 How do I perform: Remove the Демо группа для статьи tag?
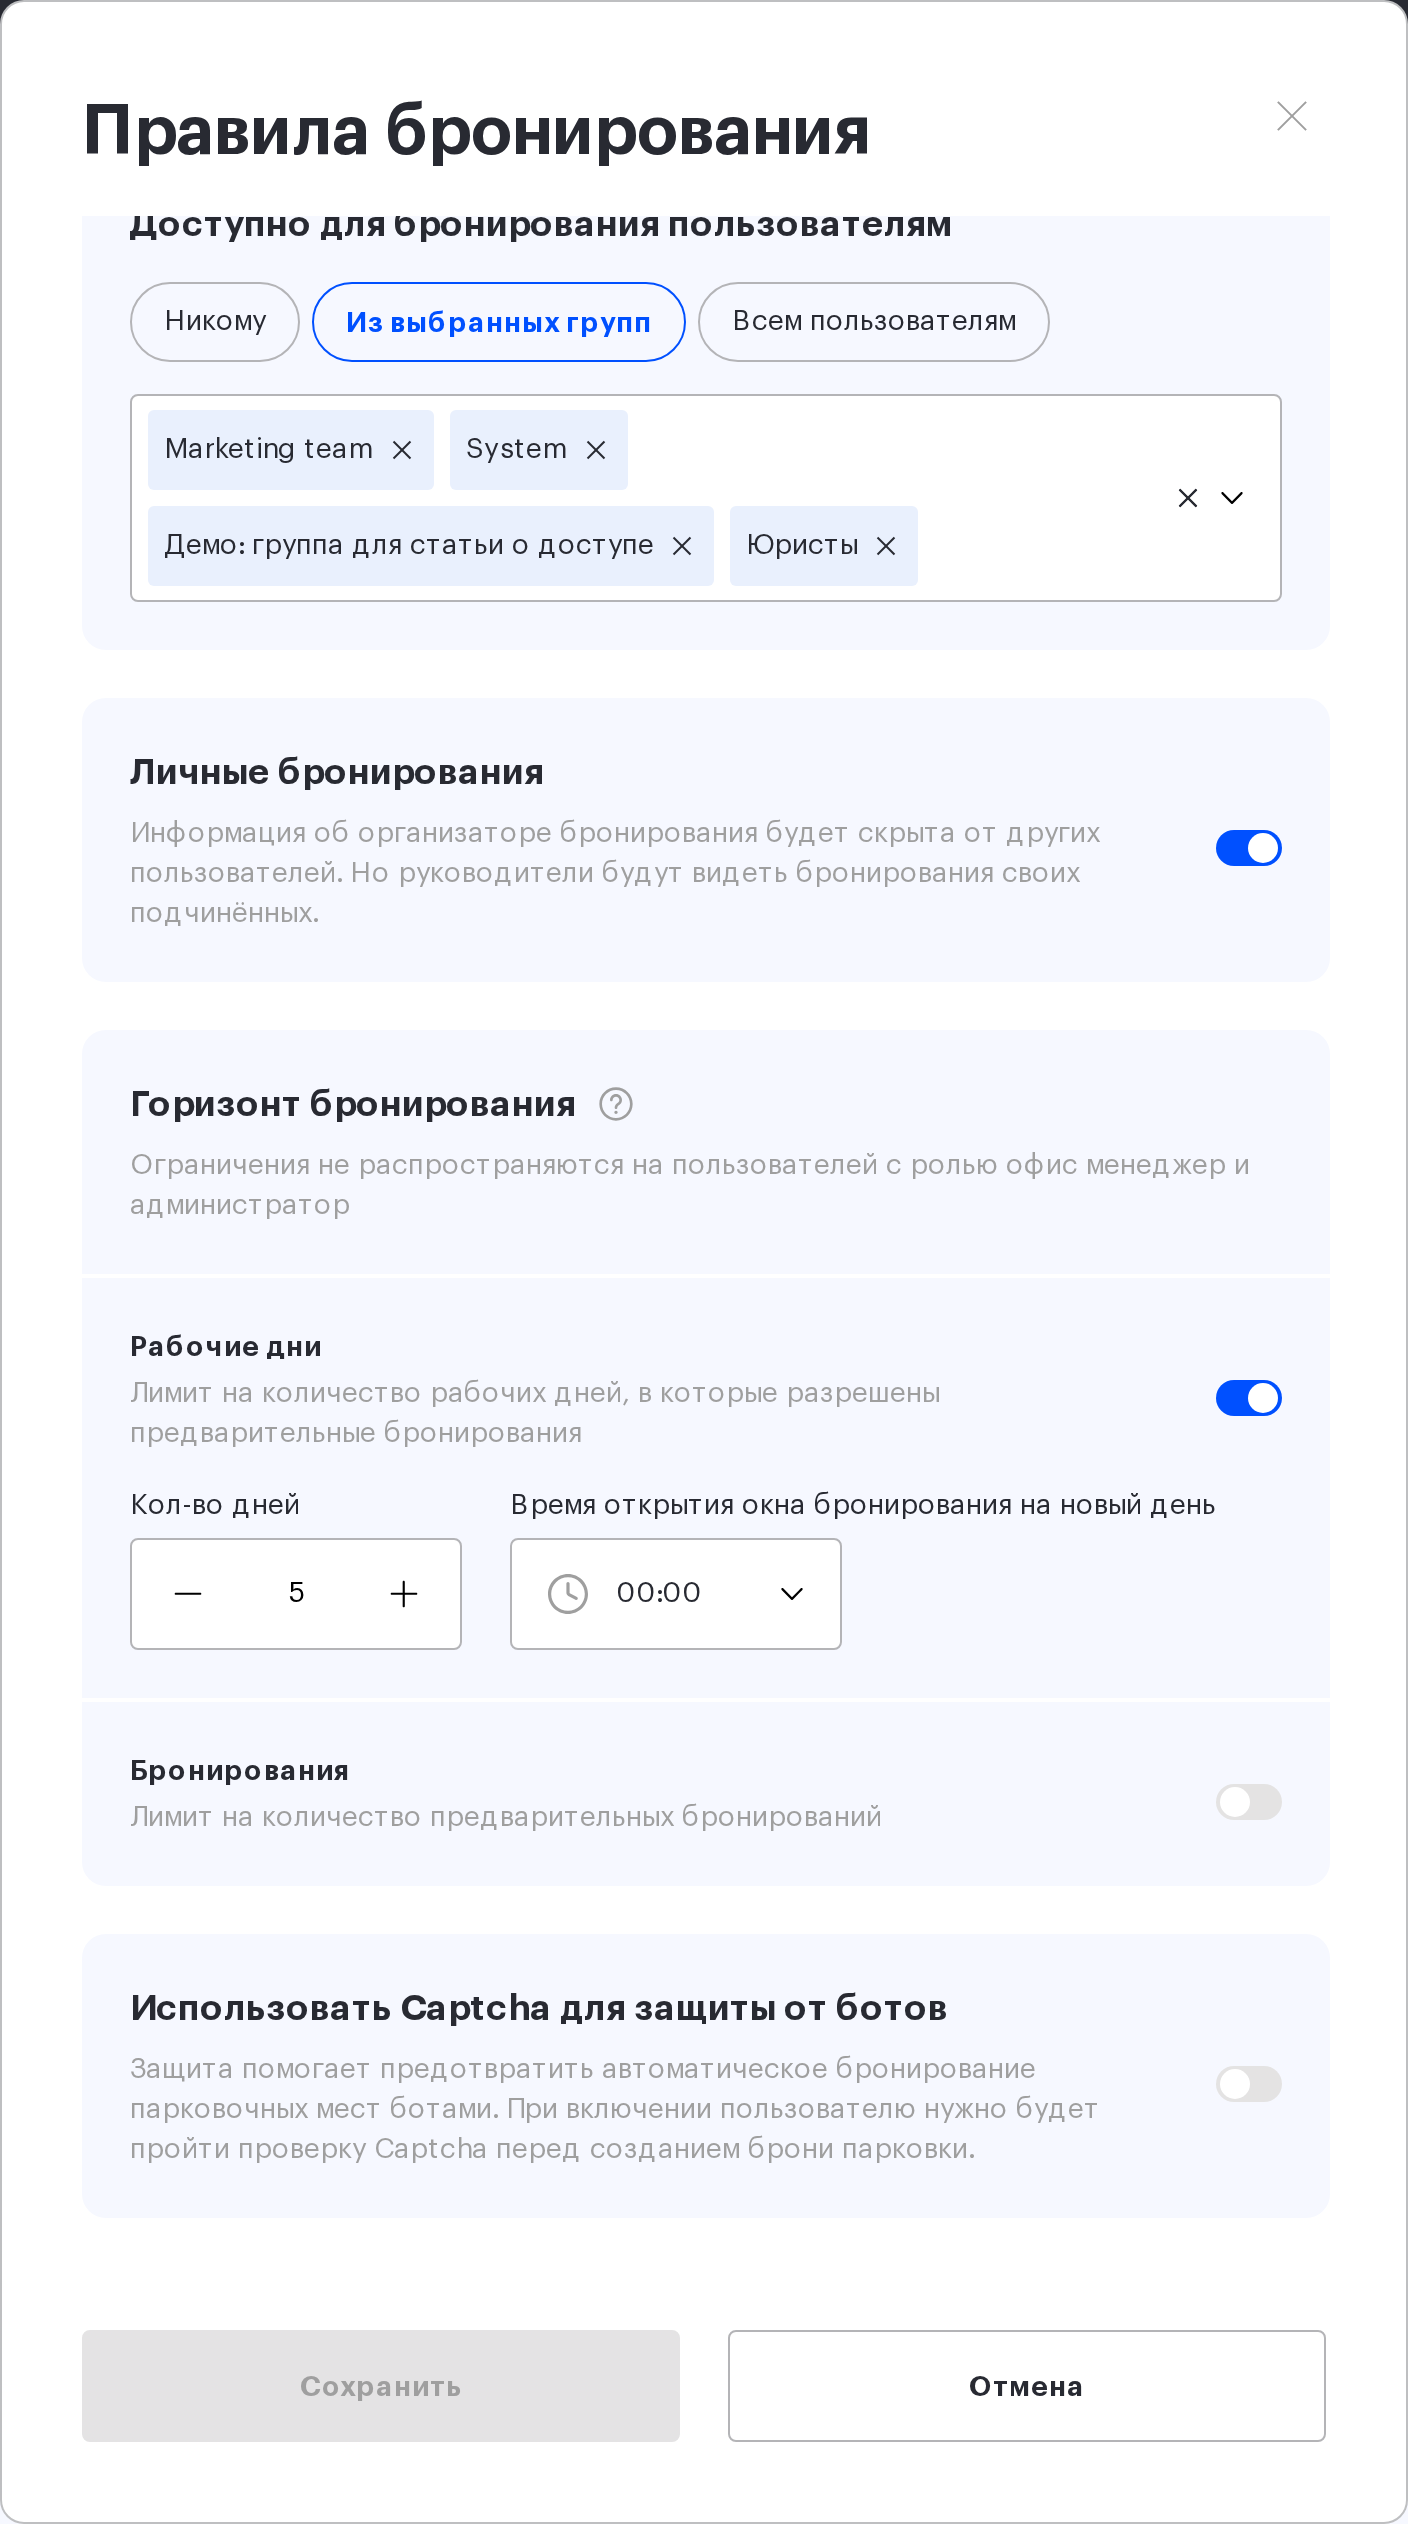[682, 546]
